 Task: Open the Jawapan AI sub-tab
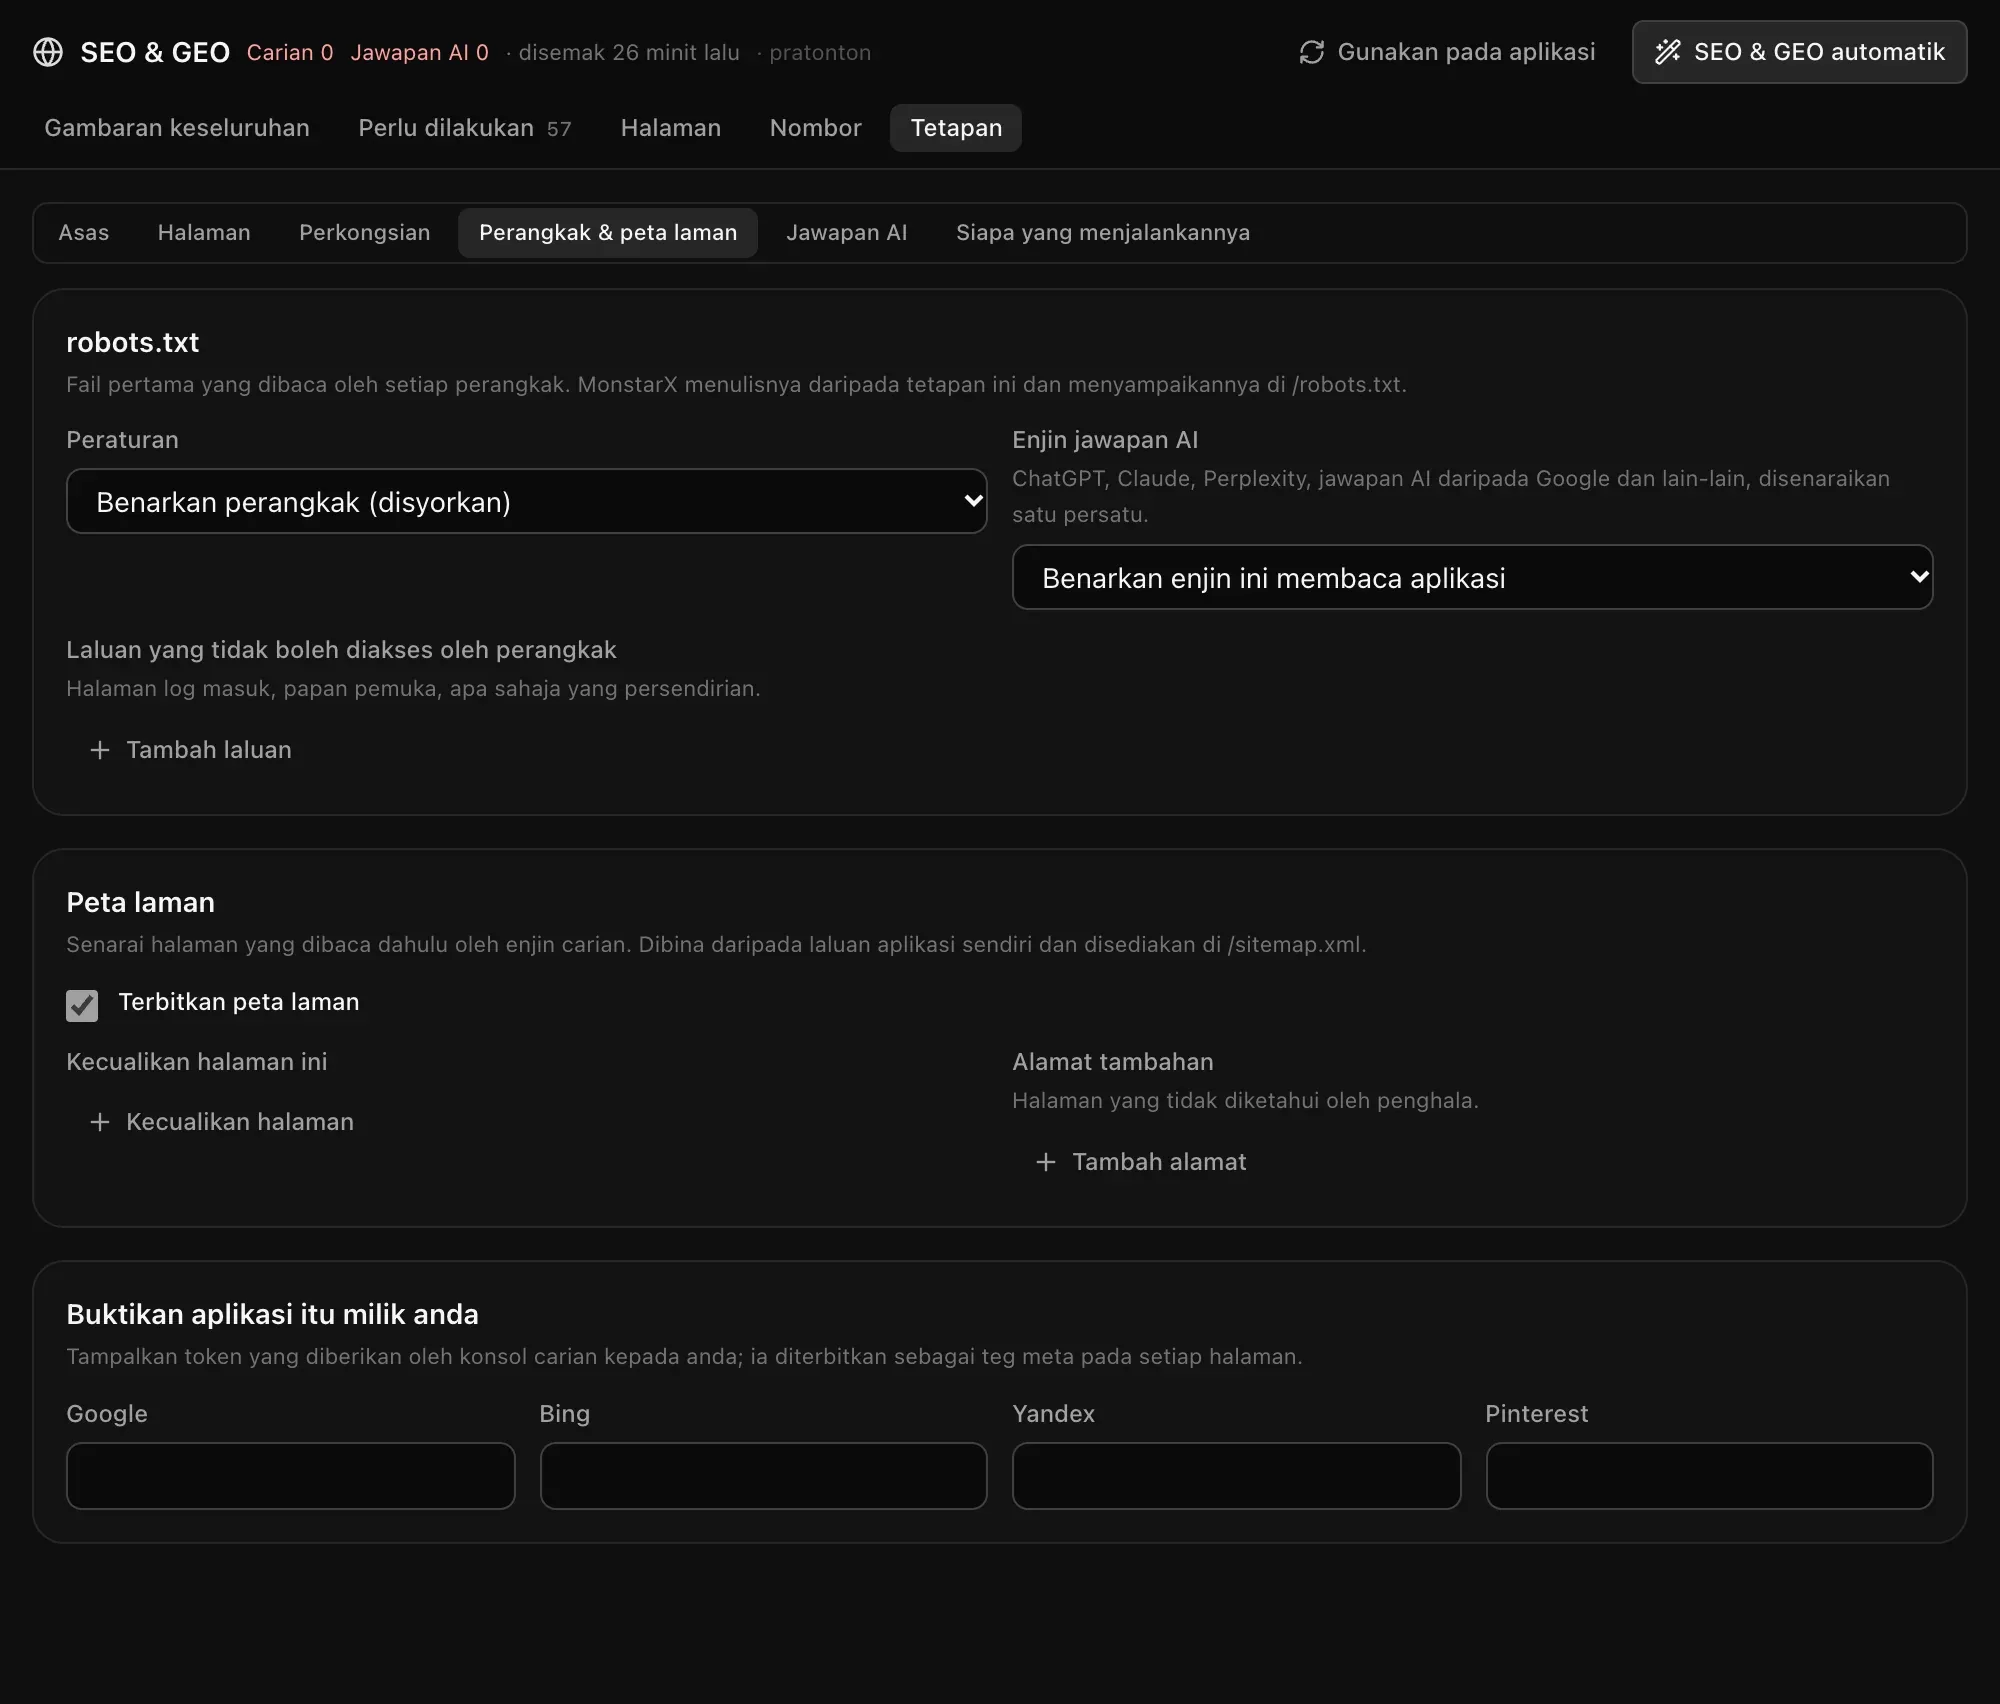click(846, 233)
